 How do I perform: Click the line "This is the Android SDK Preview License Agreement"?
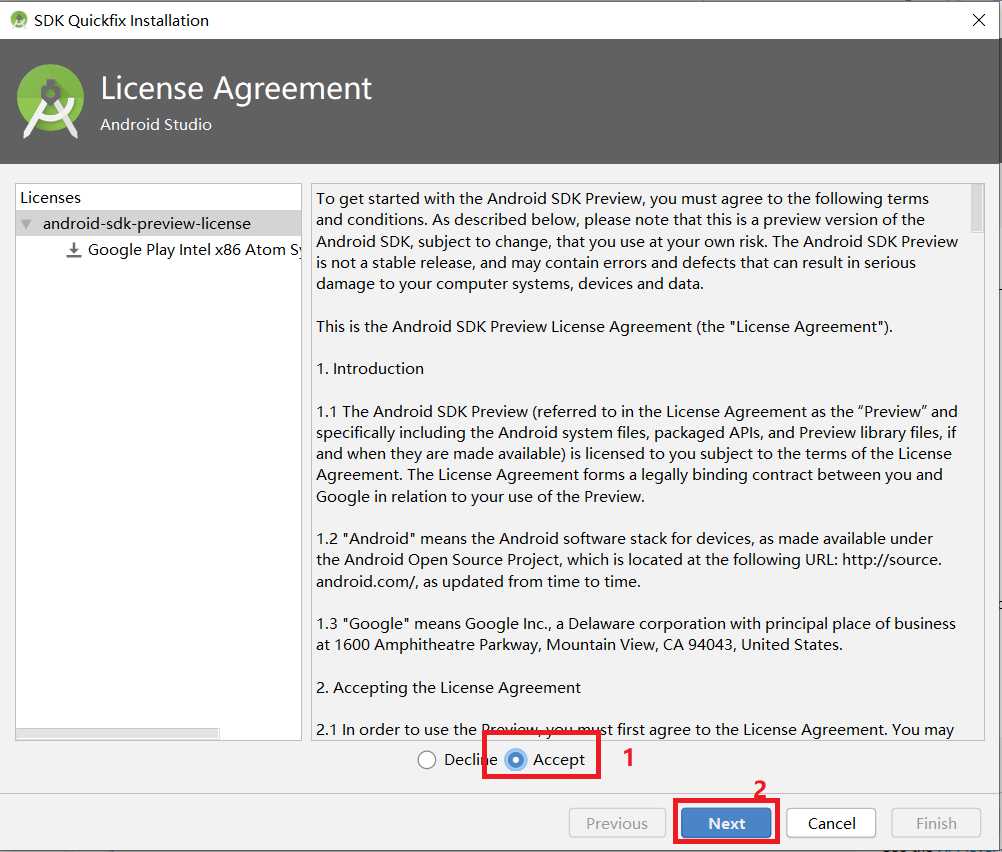coord(604,327)
